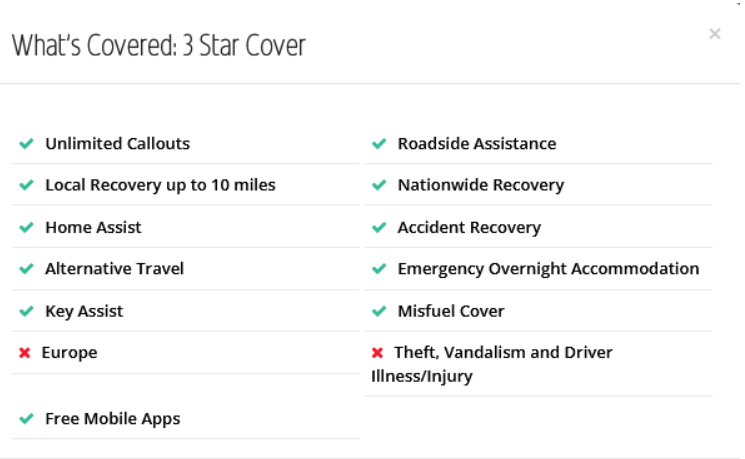
Task: Click the green checkmark beside Unlimited Callouts
Action: coord(26,144)
